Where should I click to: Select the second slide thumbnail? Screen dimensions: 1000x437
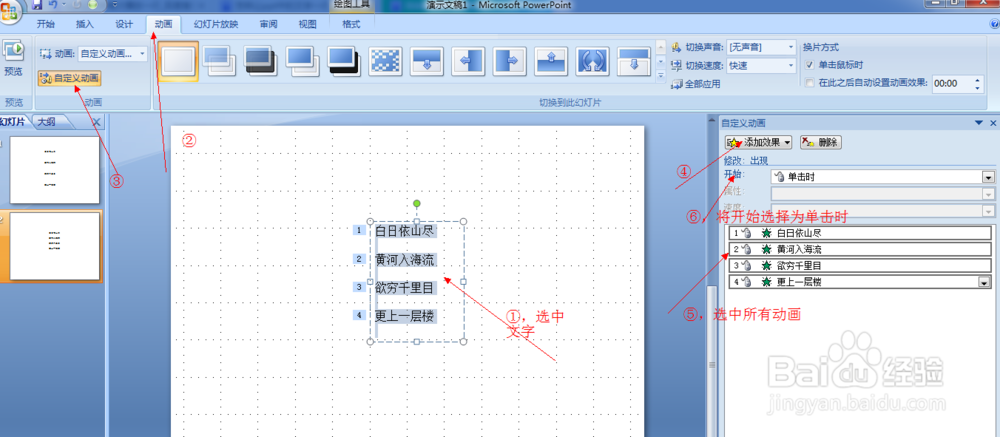coord(55,246)
